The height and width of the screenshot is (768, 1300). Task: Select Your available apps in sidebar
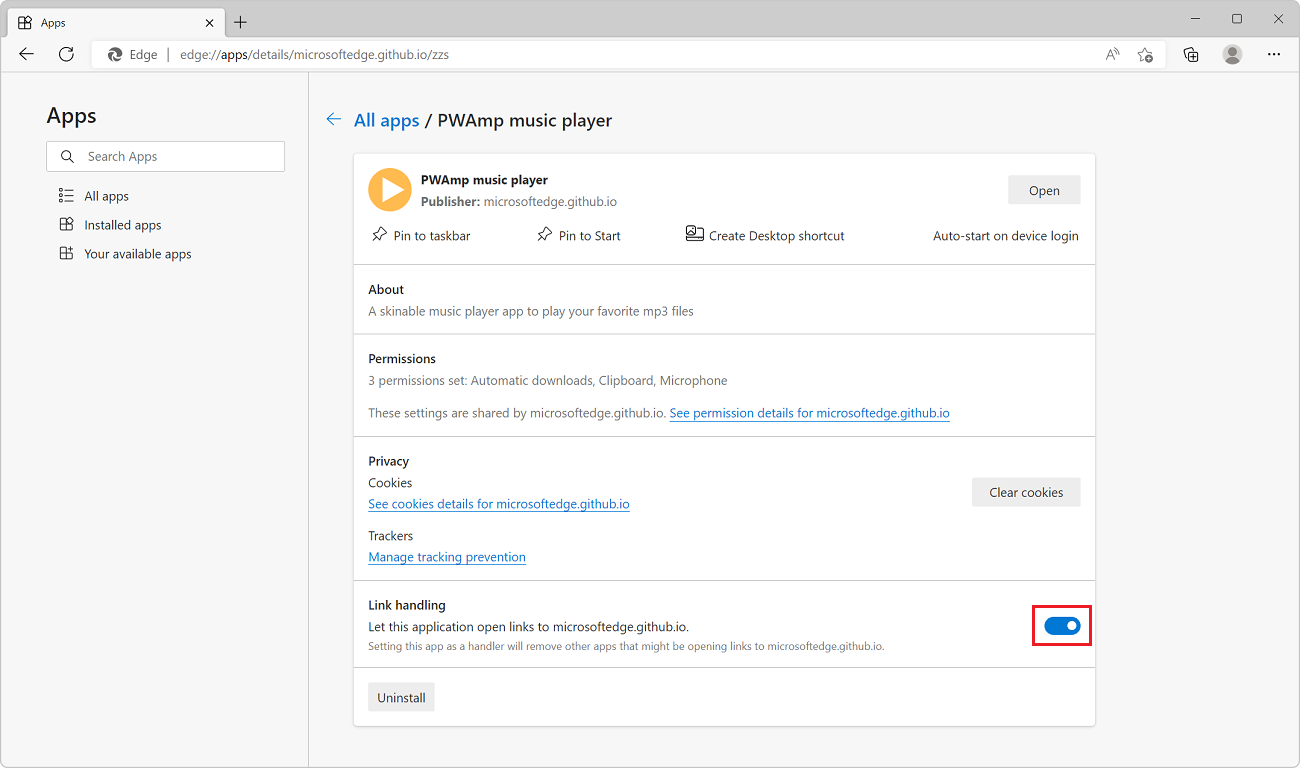[124, 254]
